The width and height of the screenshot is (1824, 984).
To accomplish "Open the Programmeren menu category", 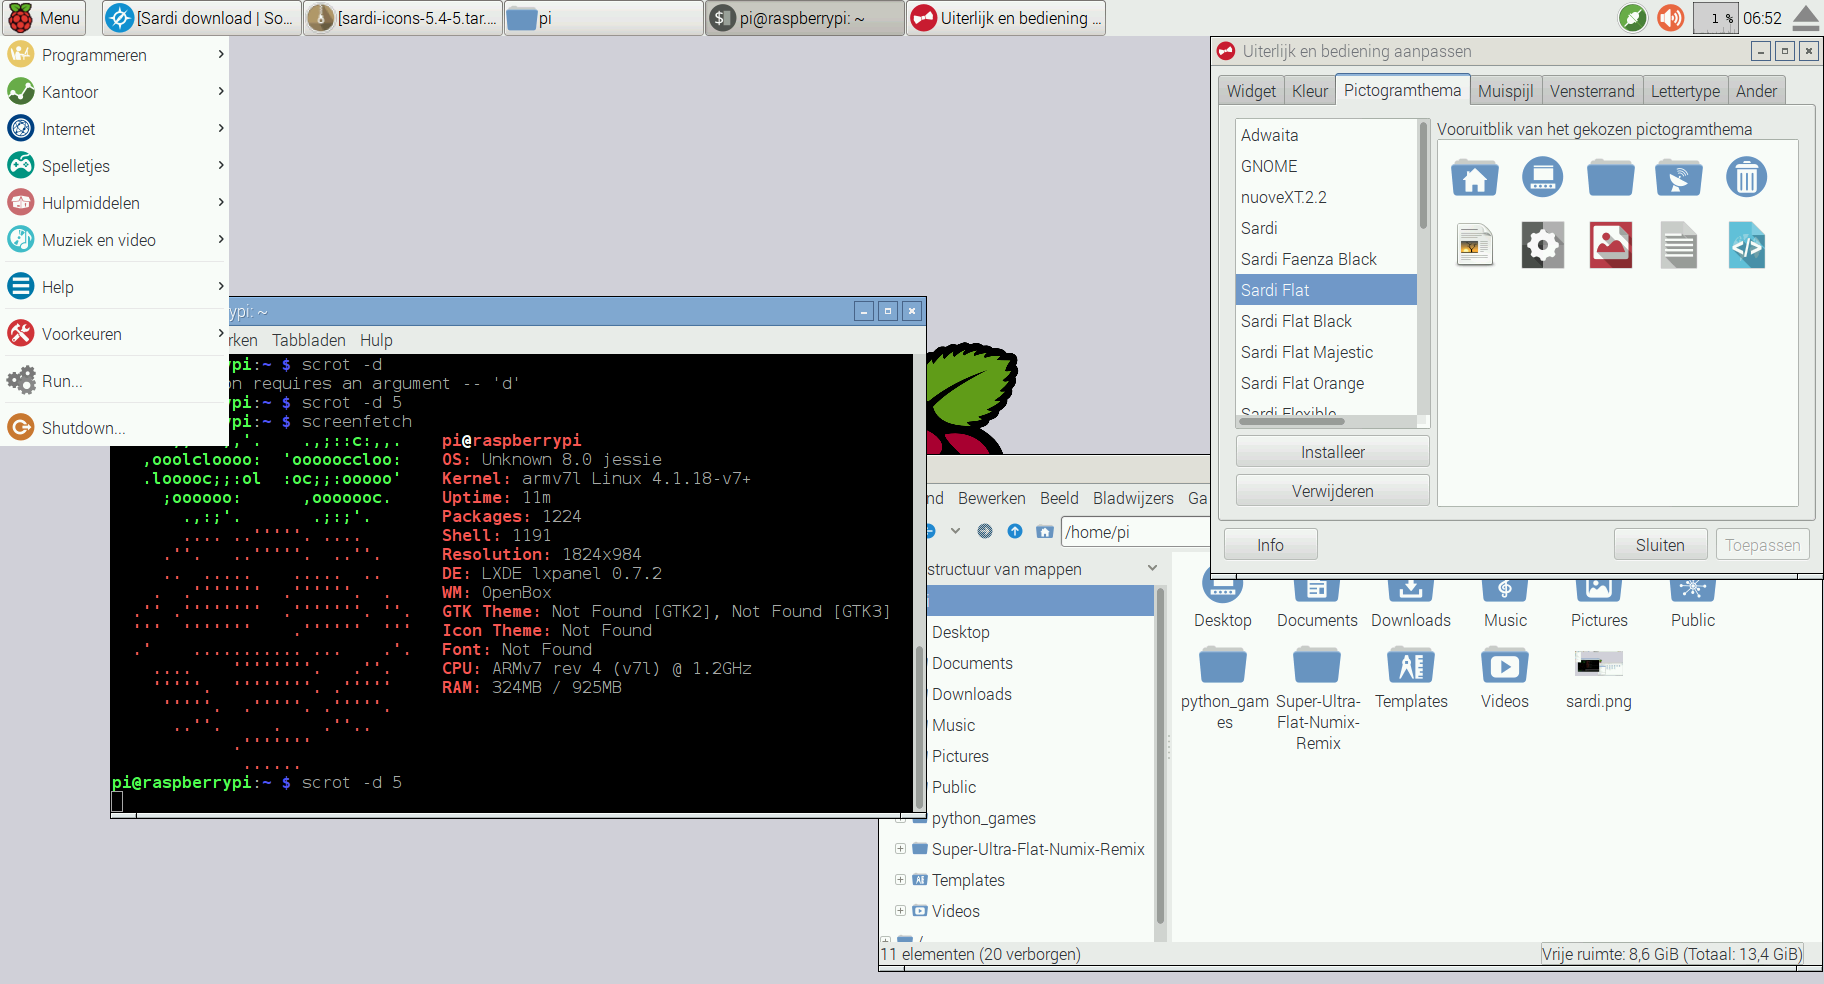I will [x=114, y=55].
